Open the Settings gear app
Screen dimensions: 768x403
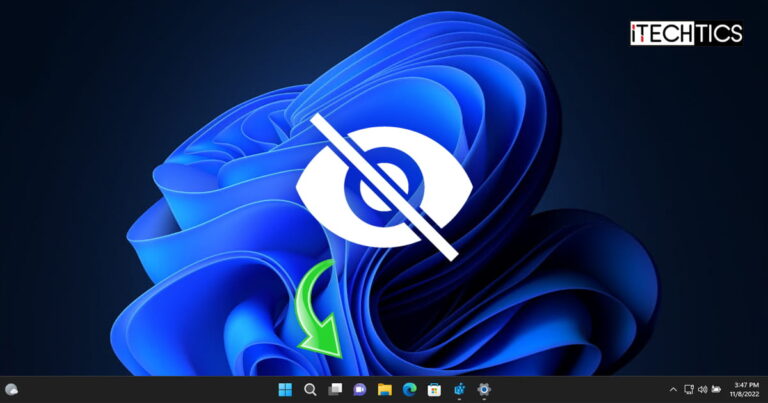[484, 389]
